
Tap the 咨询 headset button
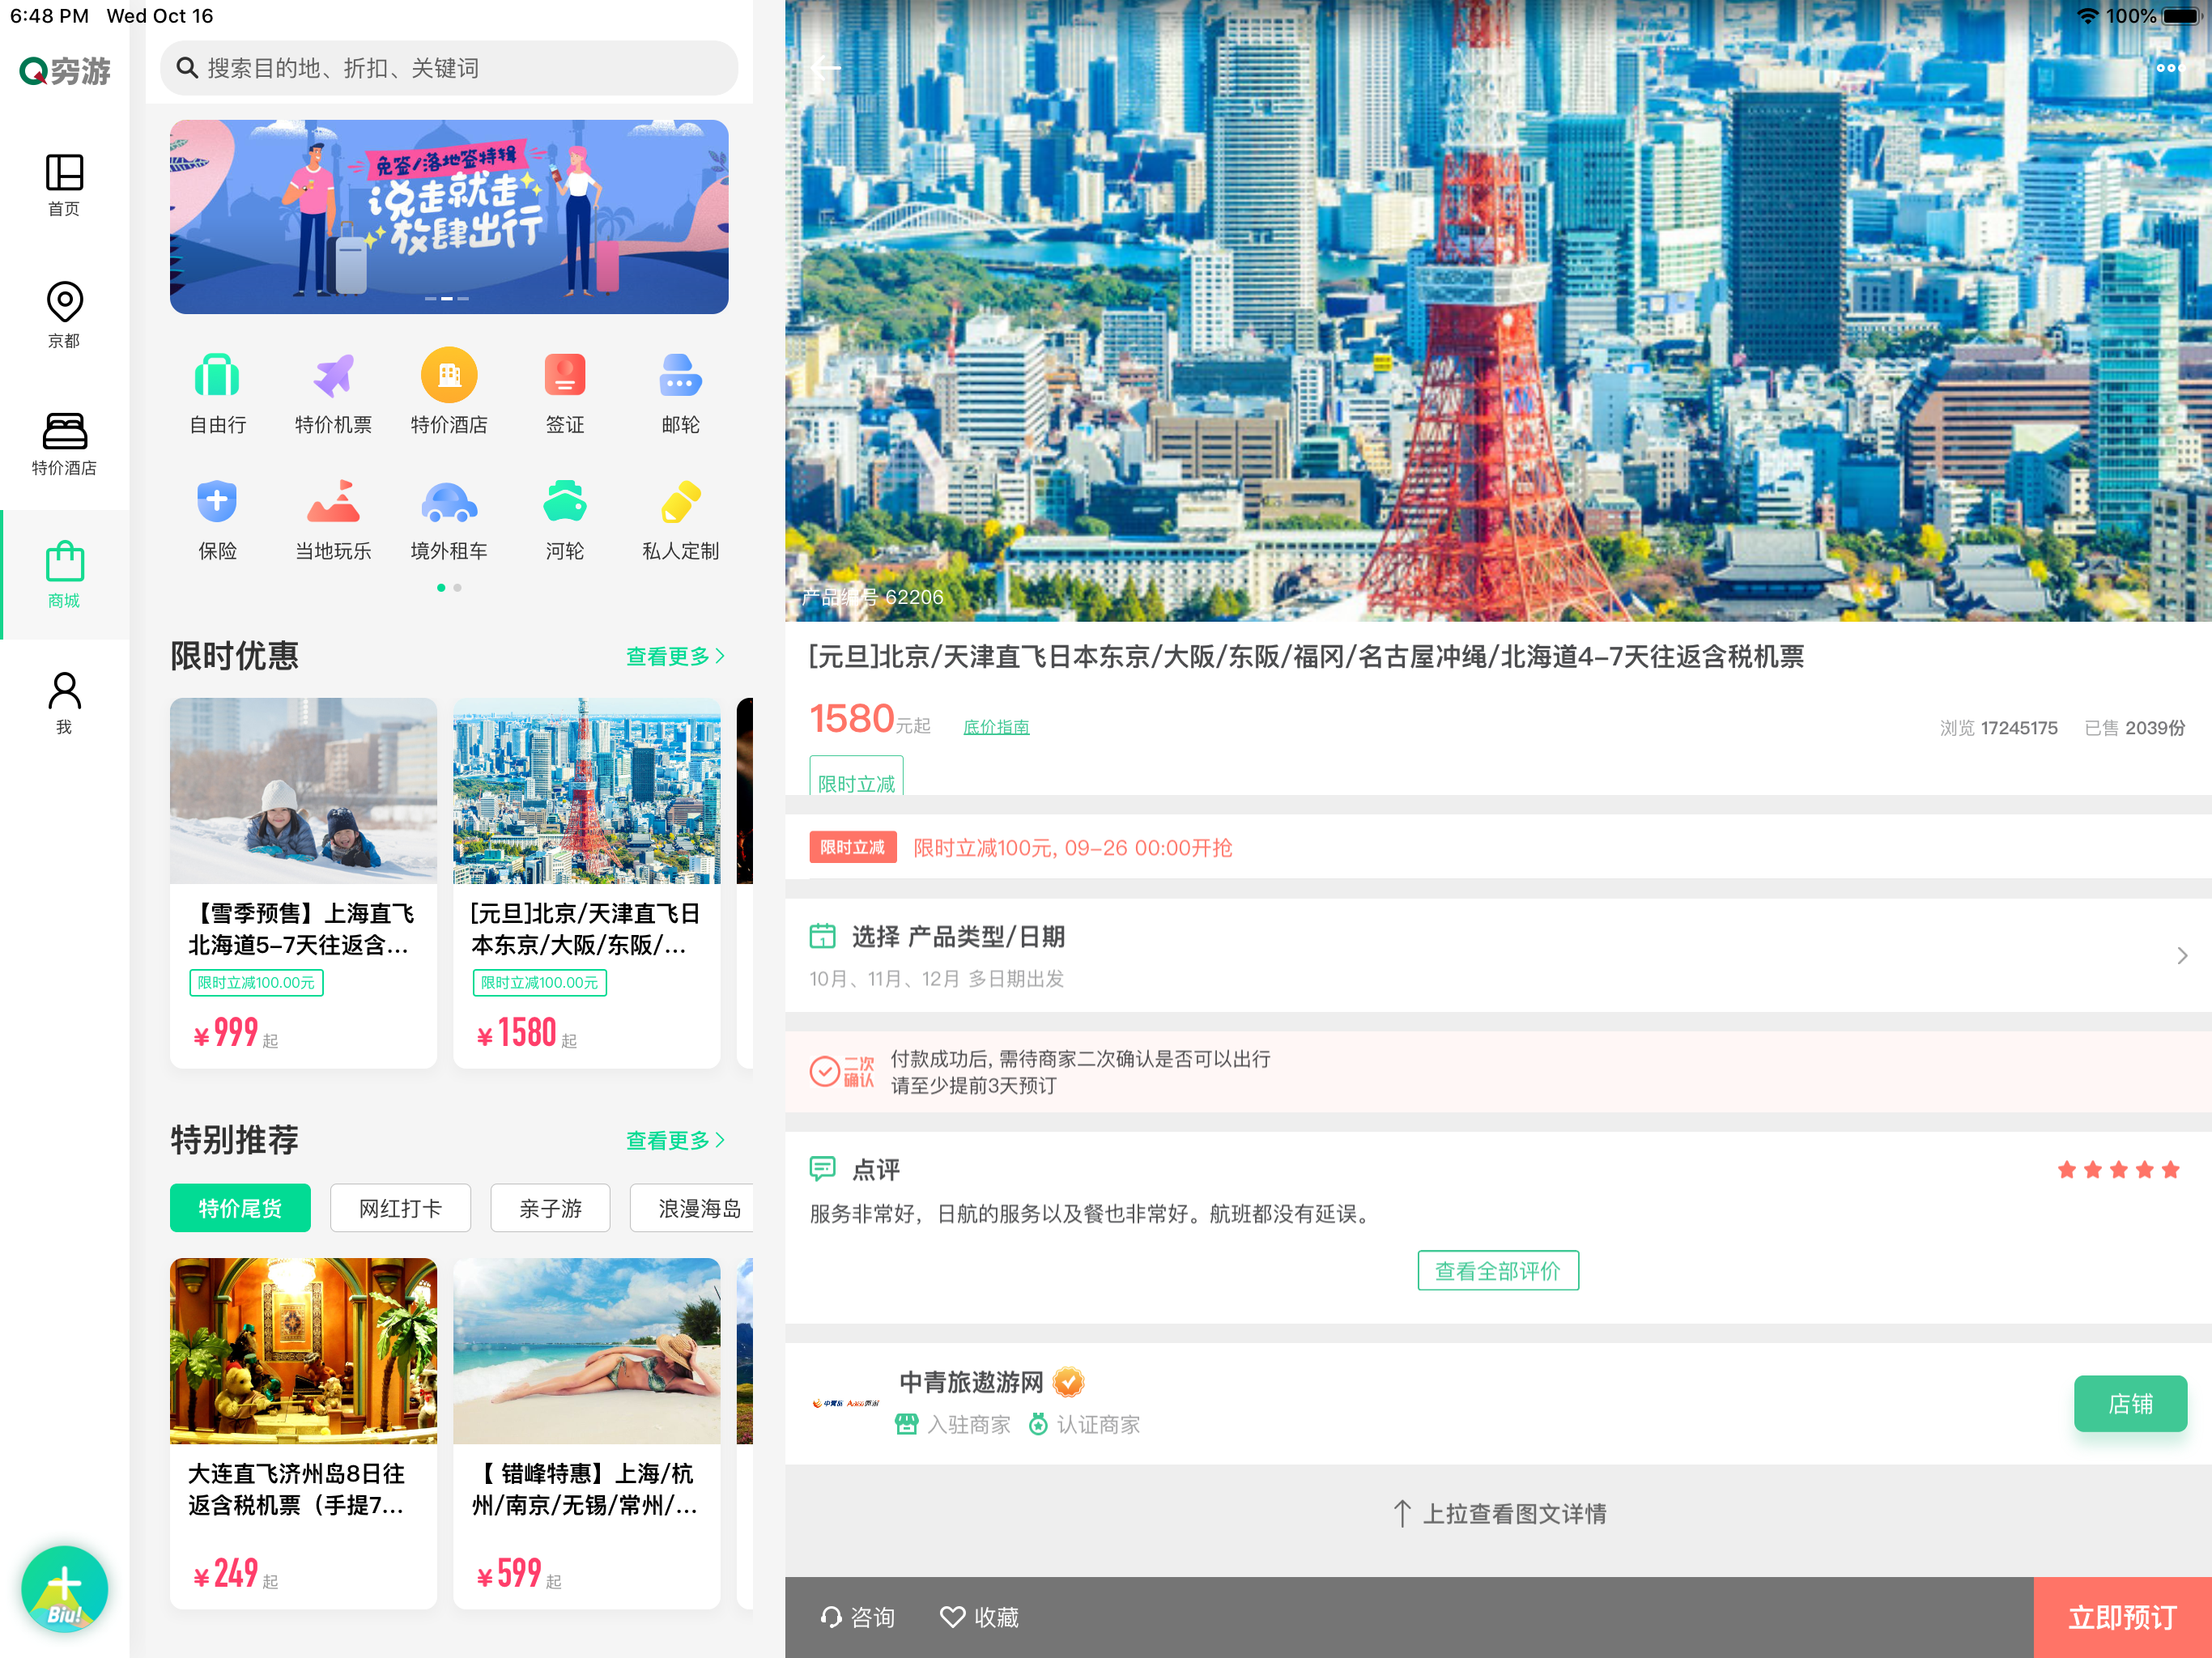pos(857,1617)
